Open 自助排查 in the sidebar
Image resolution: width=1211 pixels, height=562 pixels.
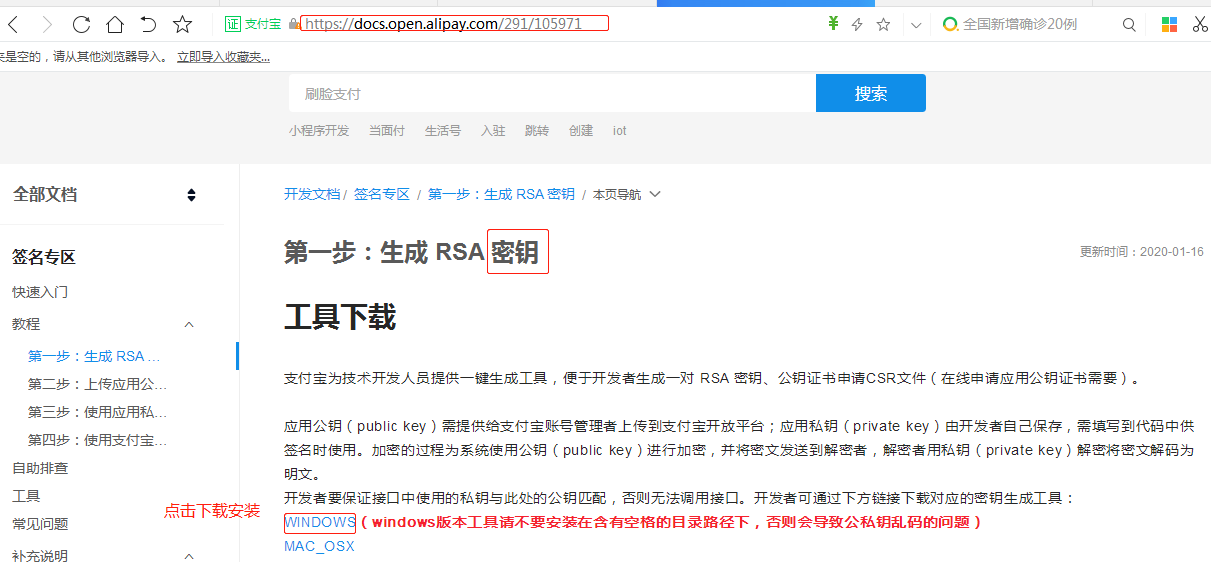pyautogui.click(x=40, y=468)
